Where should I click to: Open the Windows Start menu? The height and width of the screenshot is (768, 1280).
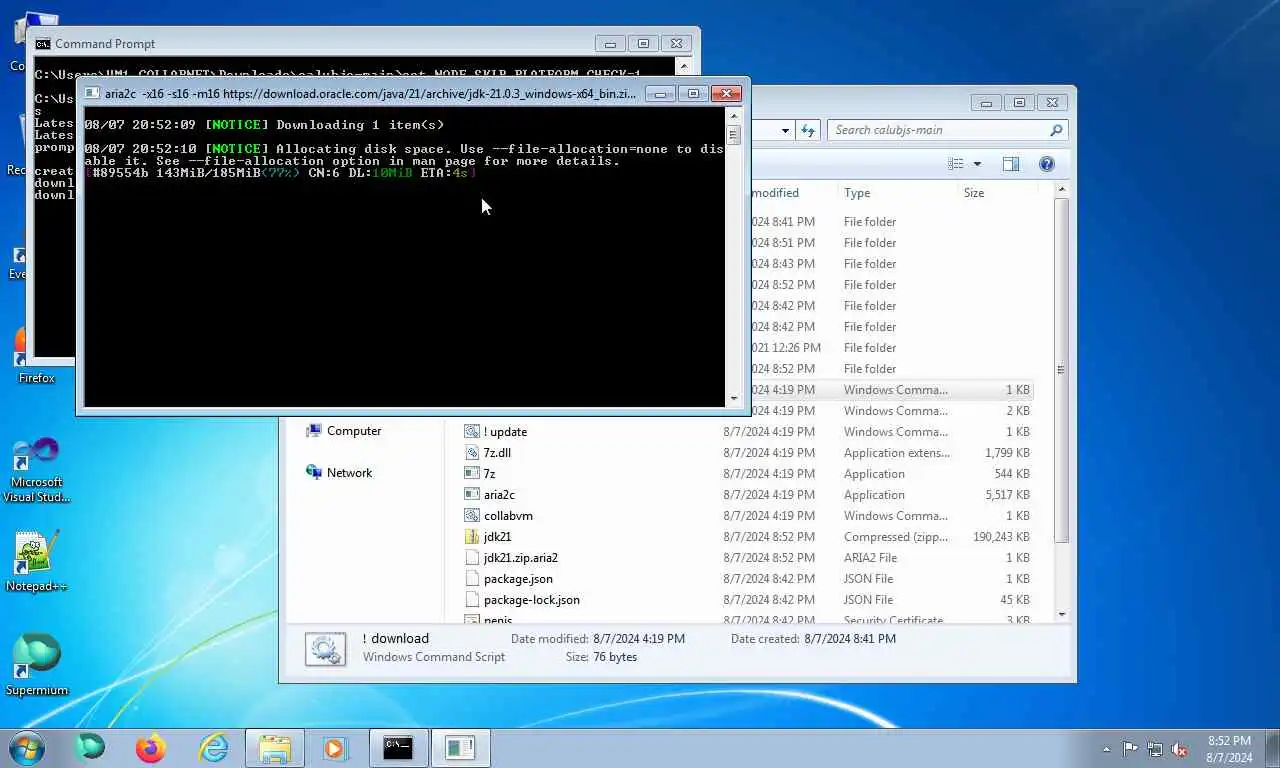click(26, 748)
